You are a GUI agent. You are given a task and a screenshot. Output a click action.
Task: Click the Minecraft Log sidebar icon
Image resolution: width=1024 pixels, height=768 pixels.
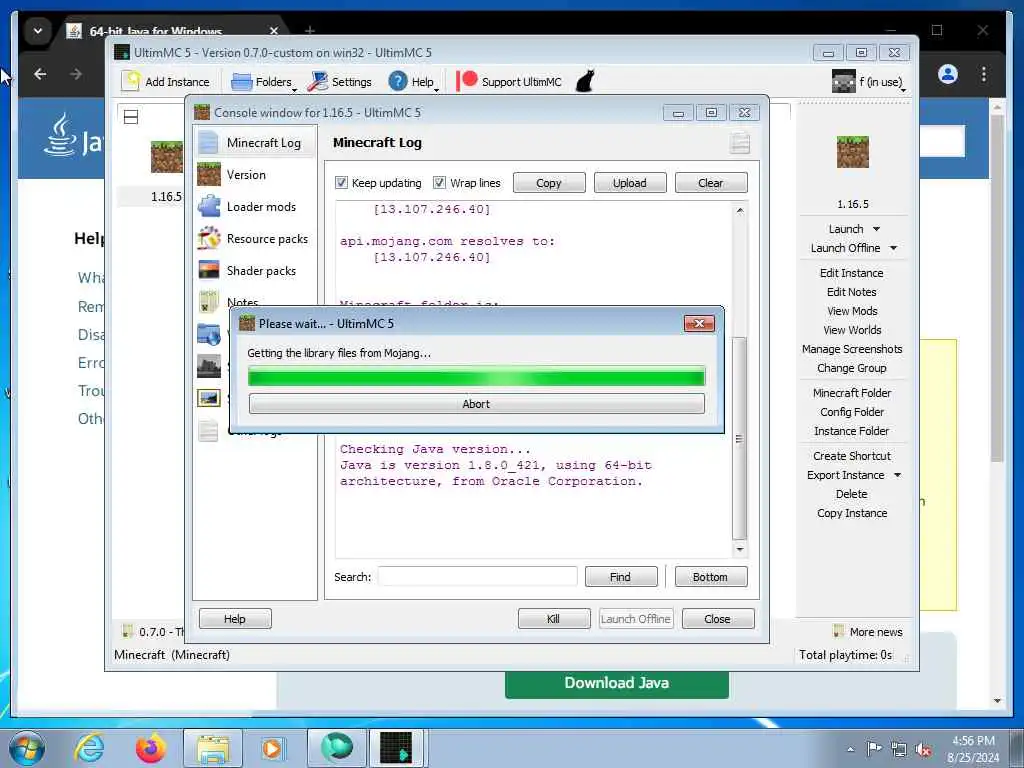click(x=208, y=142)
